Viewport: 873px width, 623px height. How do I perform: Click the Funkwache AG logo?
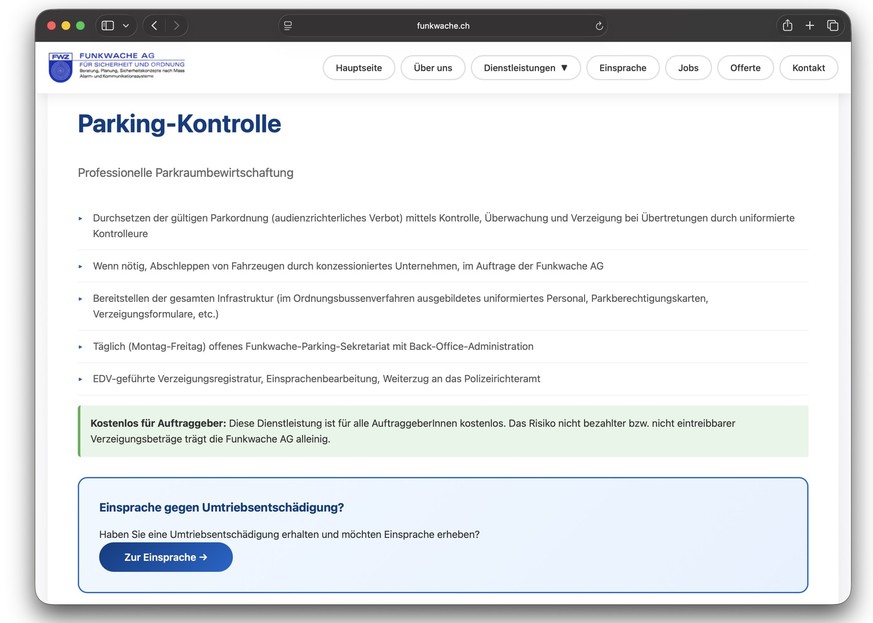pos(116,67)
